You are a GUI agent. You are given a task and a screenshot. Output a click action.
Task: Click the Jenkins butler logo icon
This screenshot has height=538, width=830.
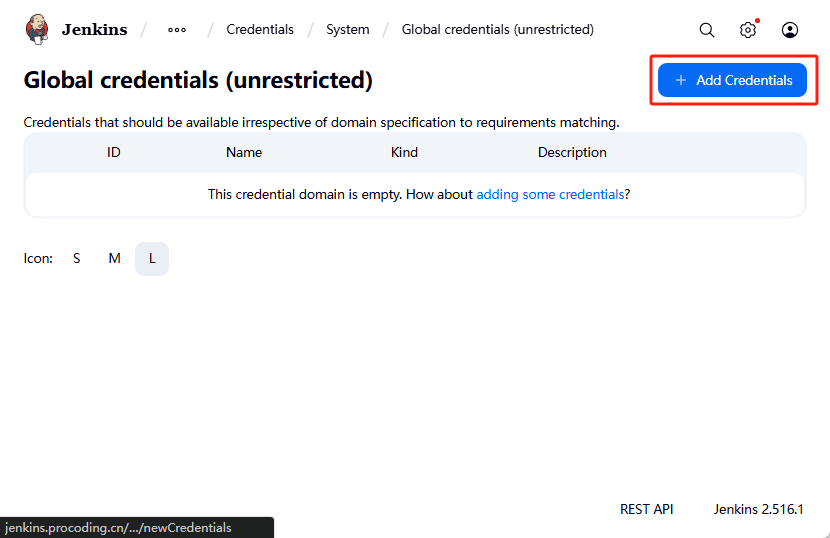pos(37,29)
